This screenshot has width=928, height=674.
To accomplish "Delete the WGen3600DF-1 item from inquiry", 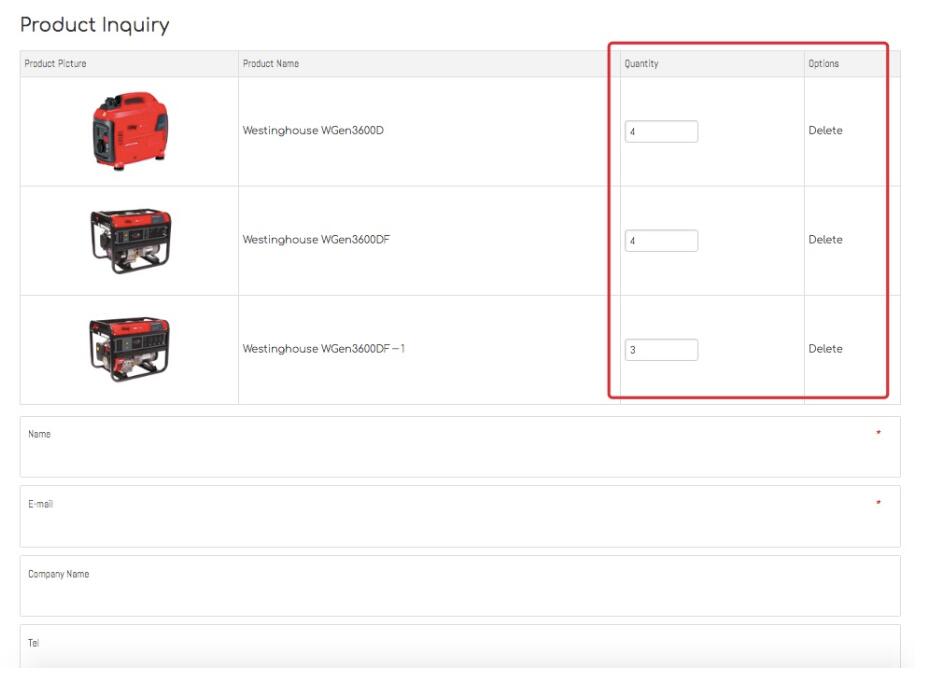I will [825, 349].
